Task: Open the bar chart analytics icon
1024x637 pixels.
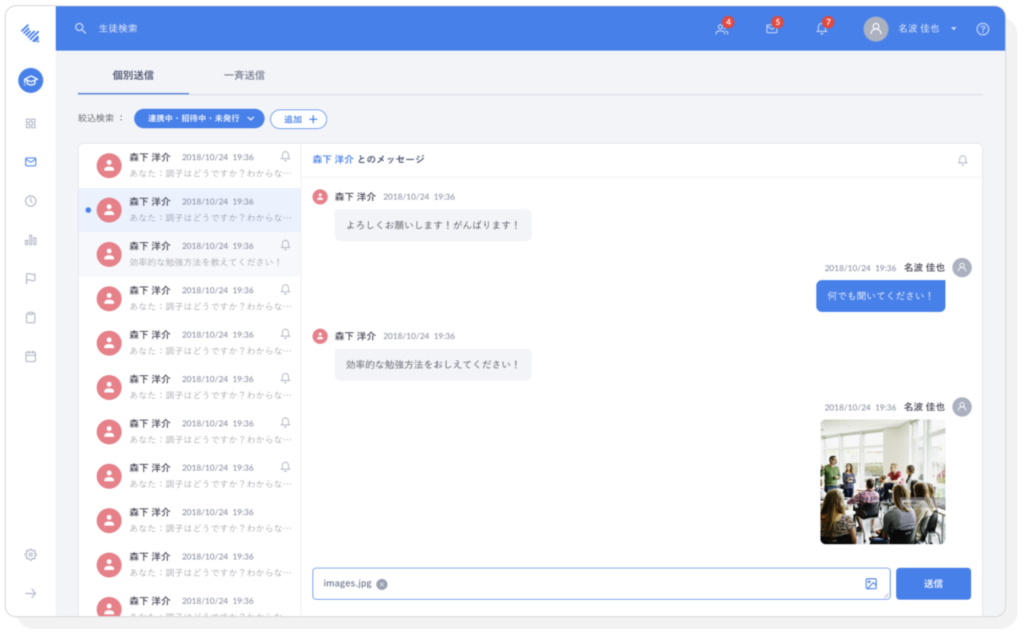Action: click(30, 240)
